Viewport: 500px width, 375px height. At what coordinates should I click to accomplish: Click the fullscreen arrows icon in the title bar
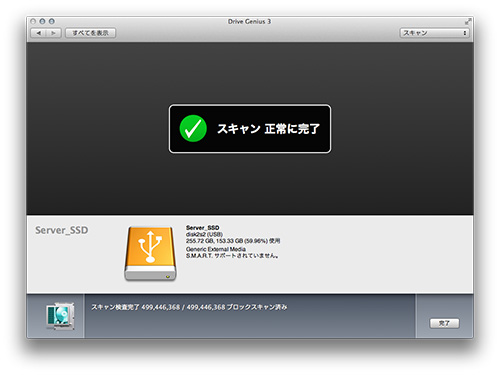pos(468,21)
